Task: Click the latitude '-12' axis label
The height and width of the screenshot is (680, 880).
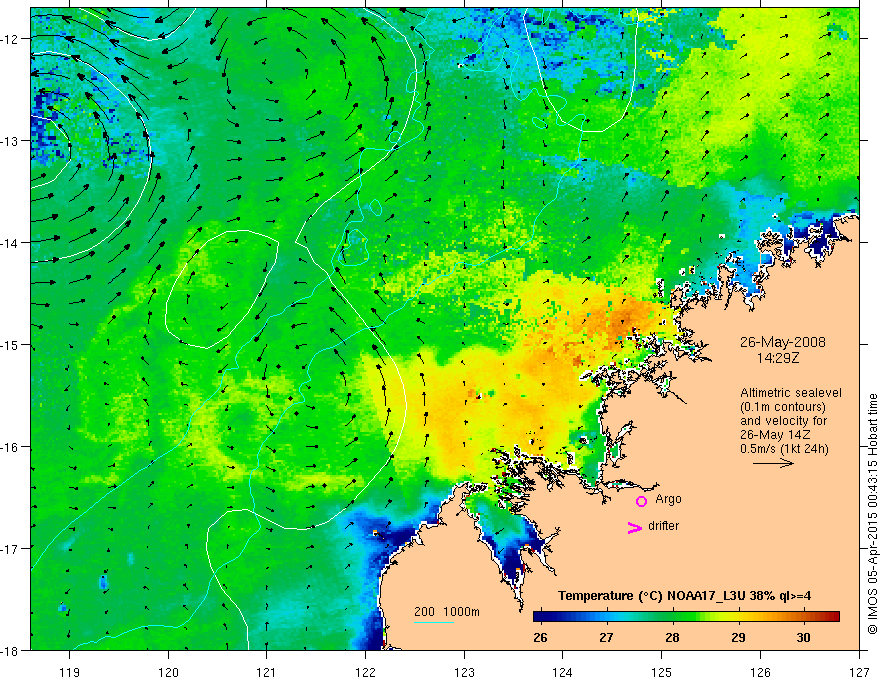Action: (11, 39)
